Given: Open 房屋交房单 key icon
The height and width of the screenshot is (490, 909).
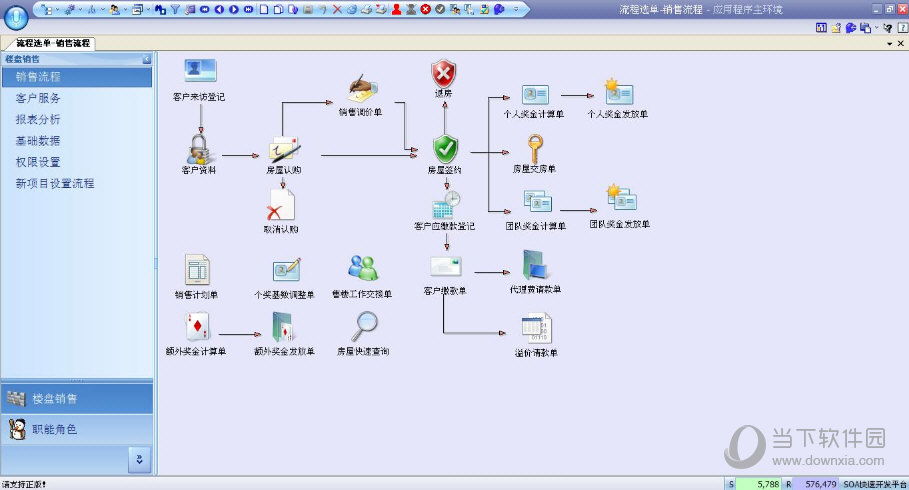Looking at the screenshot, I should [x=534, y=148].
